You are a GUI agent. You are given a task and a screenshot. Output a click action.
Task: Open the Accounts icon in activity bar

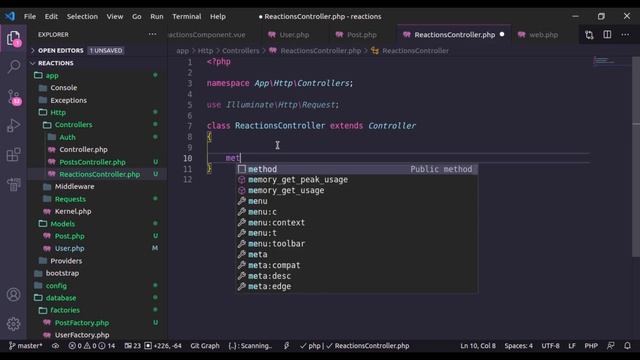pyautogui.click(x=13, y=295)
